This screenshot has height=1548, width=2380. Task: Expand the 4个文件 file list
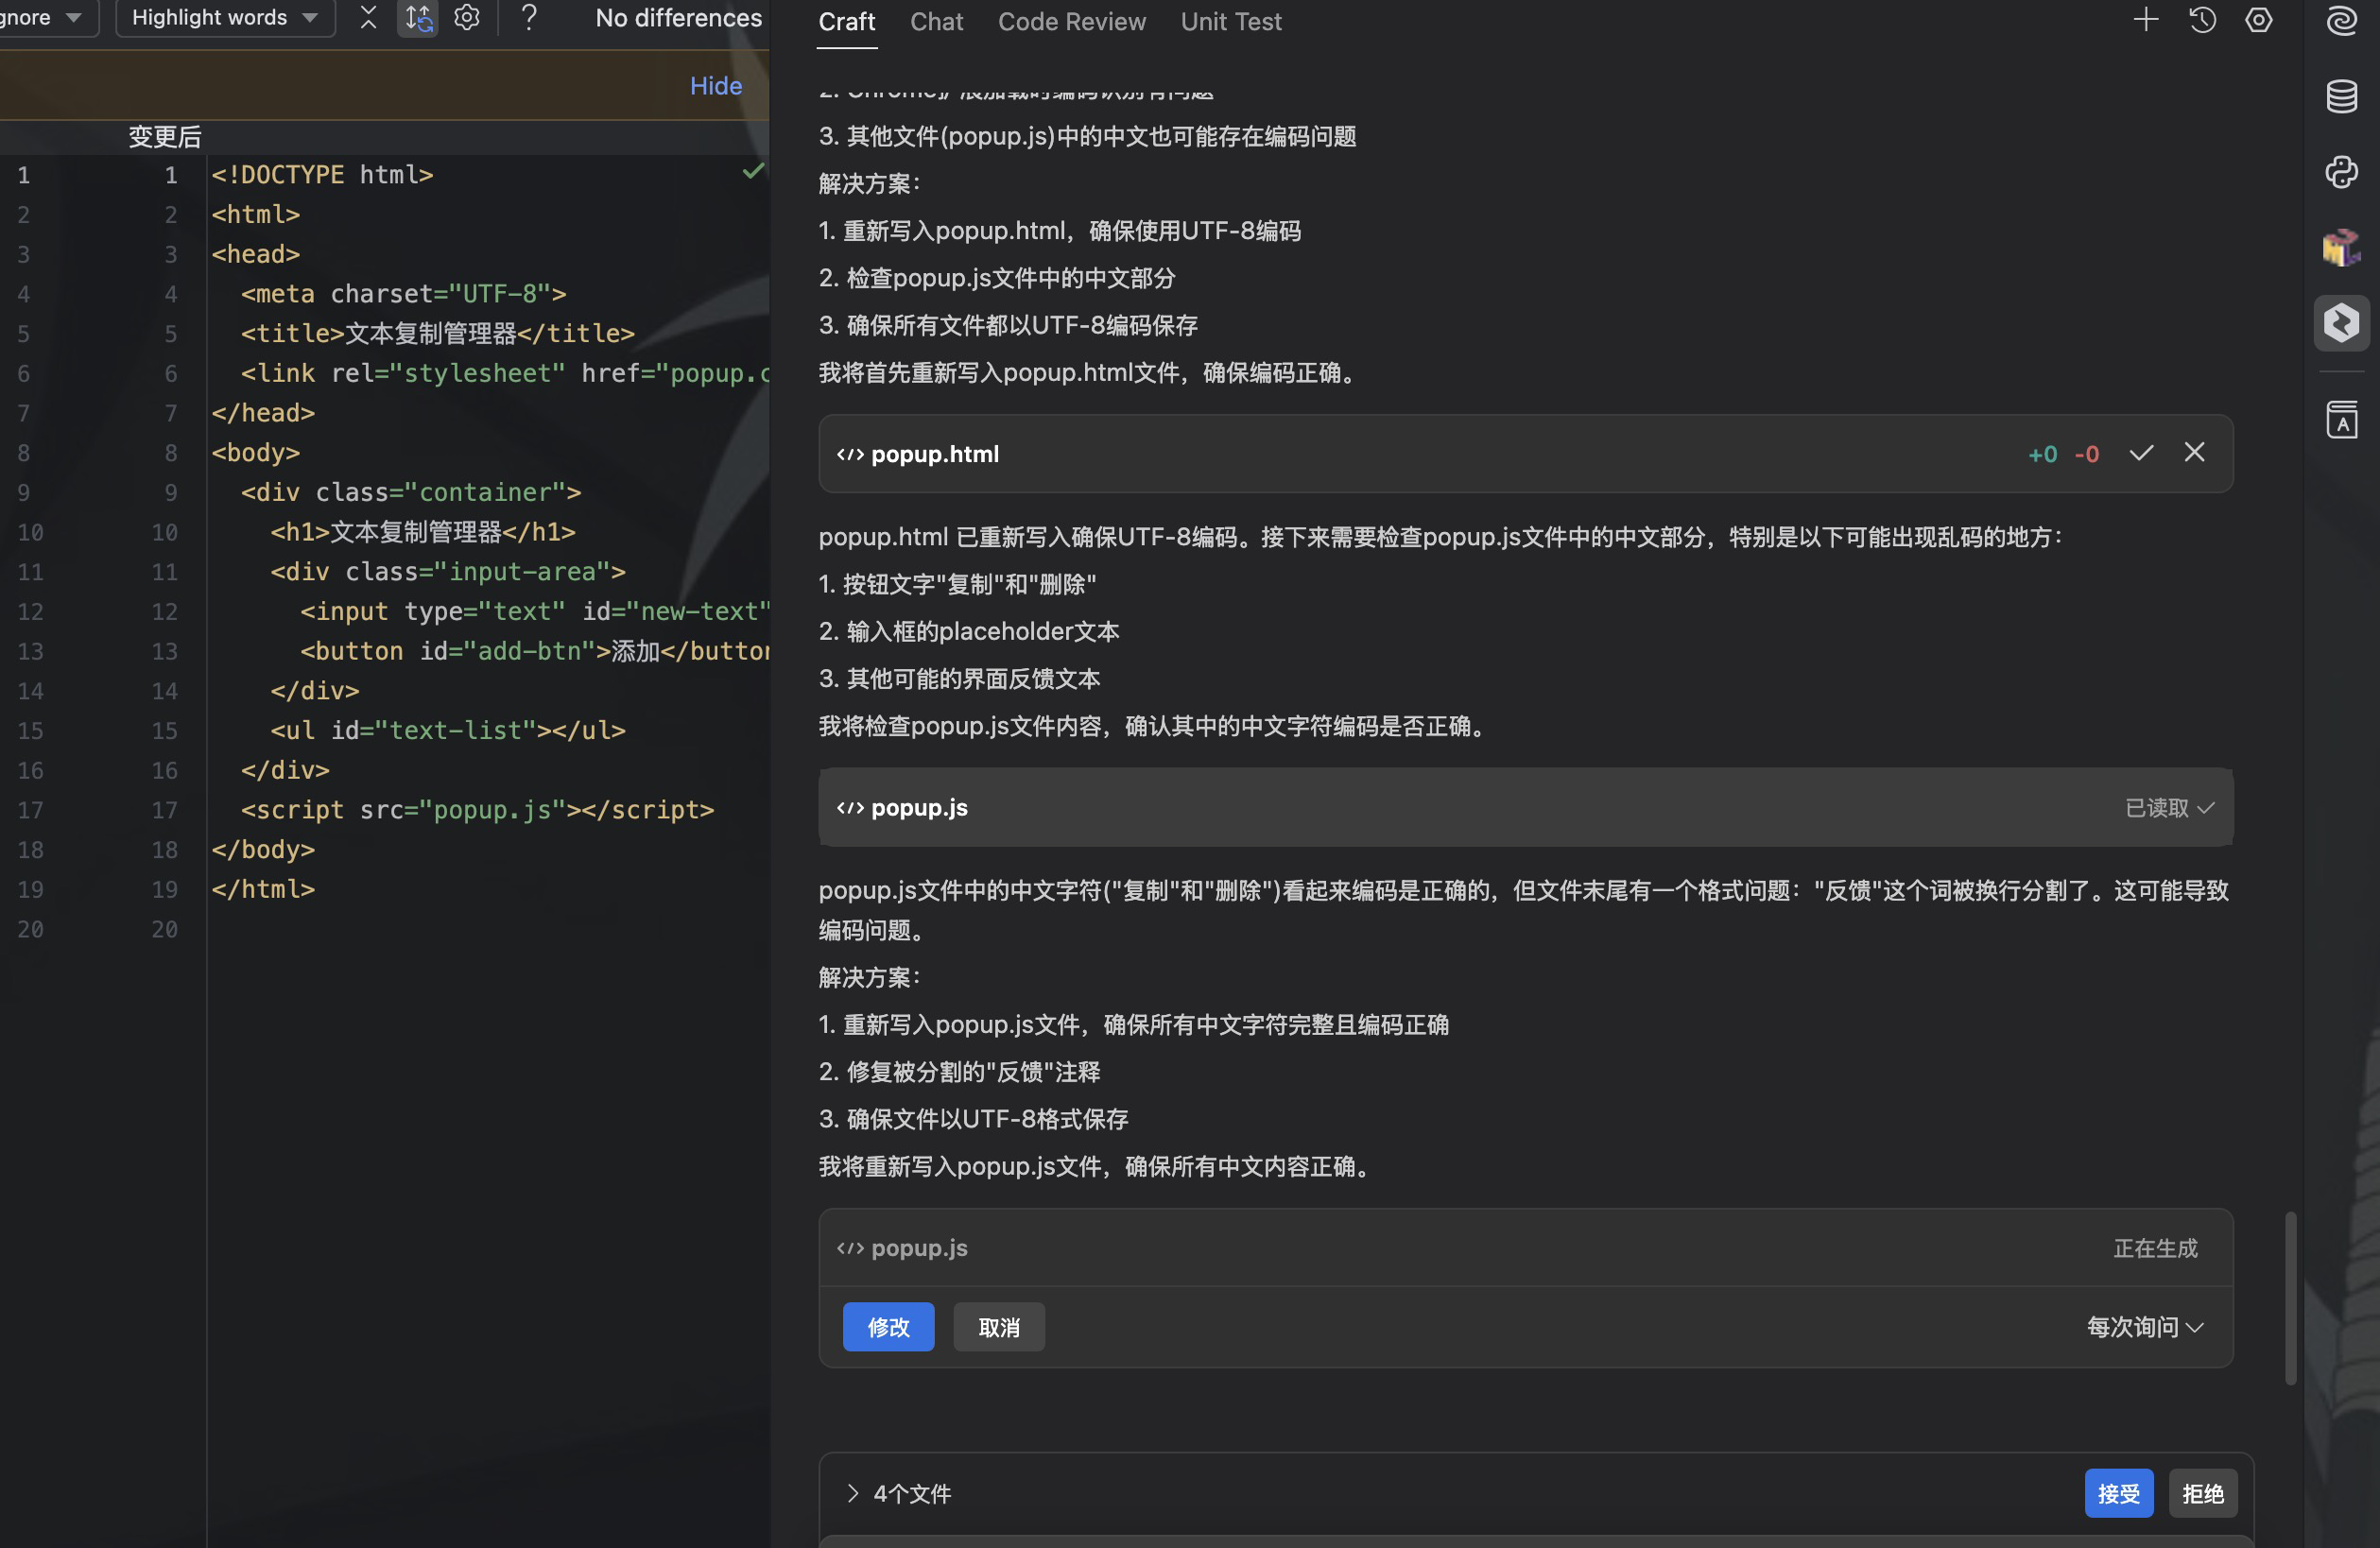(853, 1493)
